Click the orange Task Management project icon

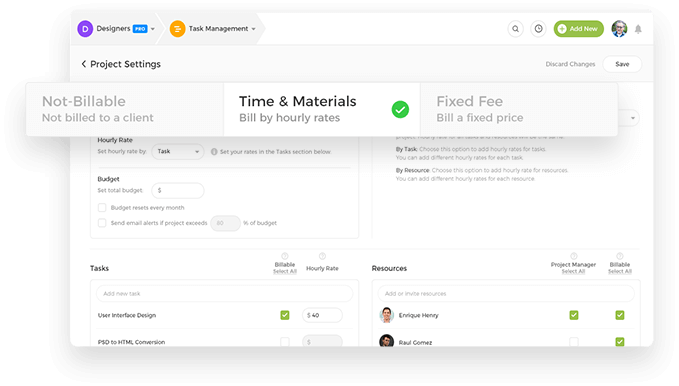(177, 29)
